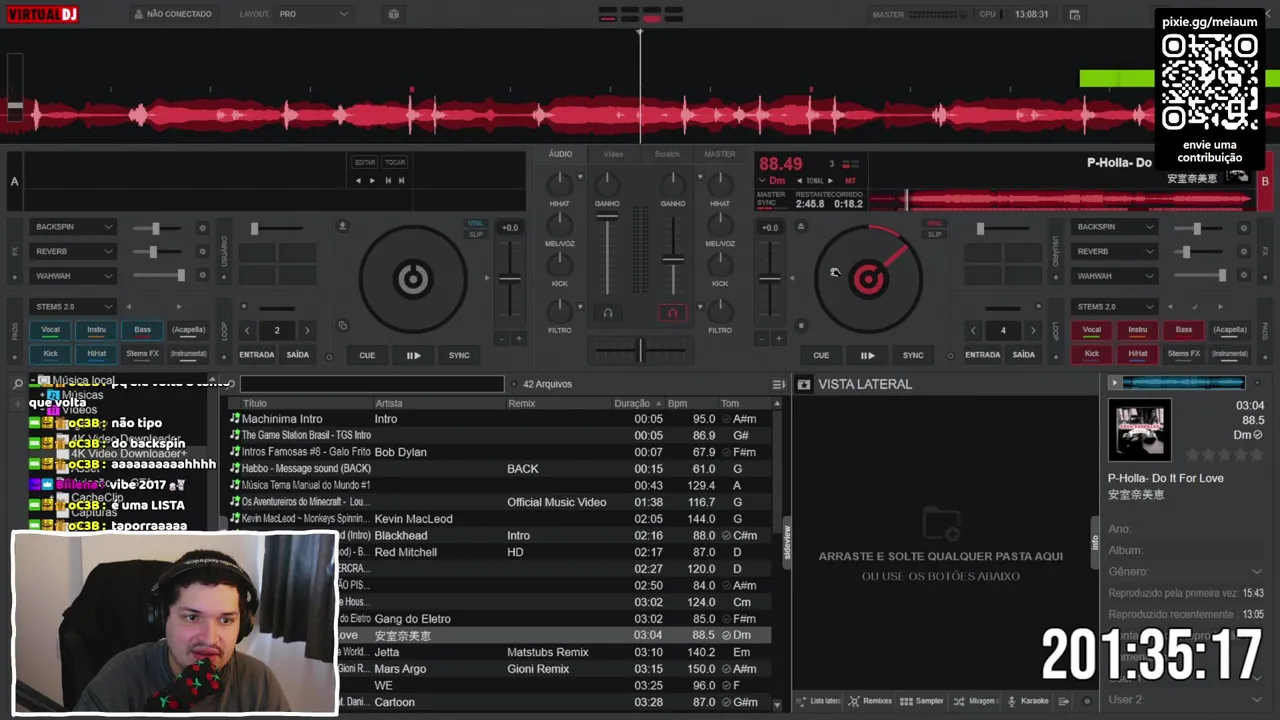Click the layout cube icon in top bar
The image size is (1280, 720).
pos(393,14)
